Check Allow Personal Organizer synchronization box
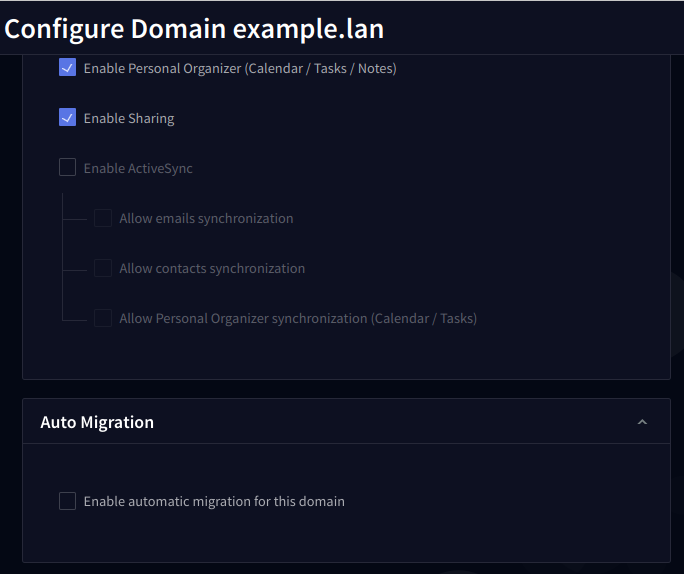 click(x=103, y=318)
